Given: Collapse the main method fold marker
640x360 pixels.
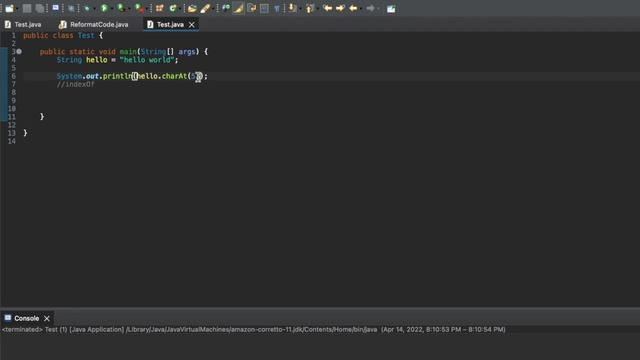Looking at the screenshot, I should 19,51.
